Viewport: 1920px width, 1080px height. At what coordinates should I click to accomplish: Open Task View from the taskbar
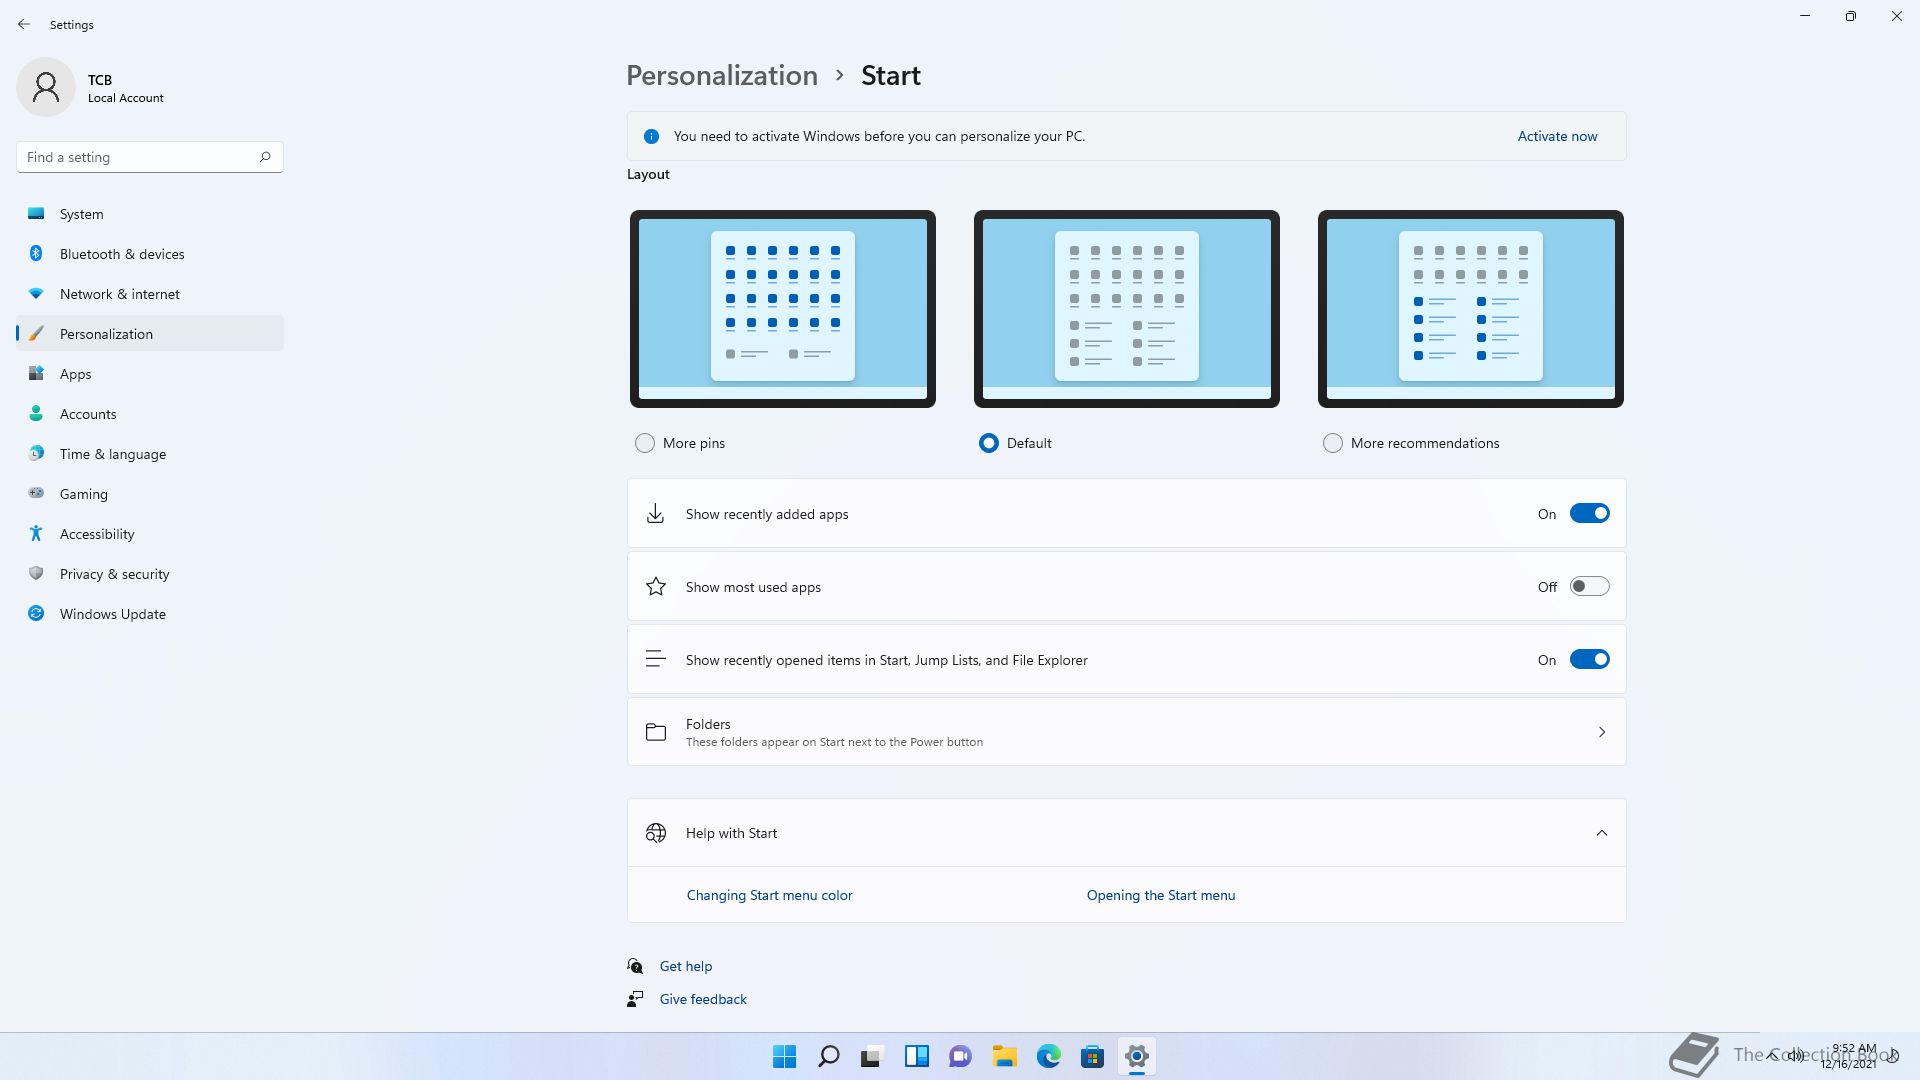coord(872,1056)
